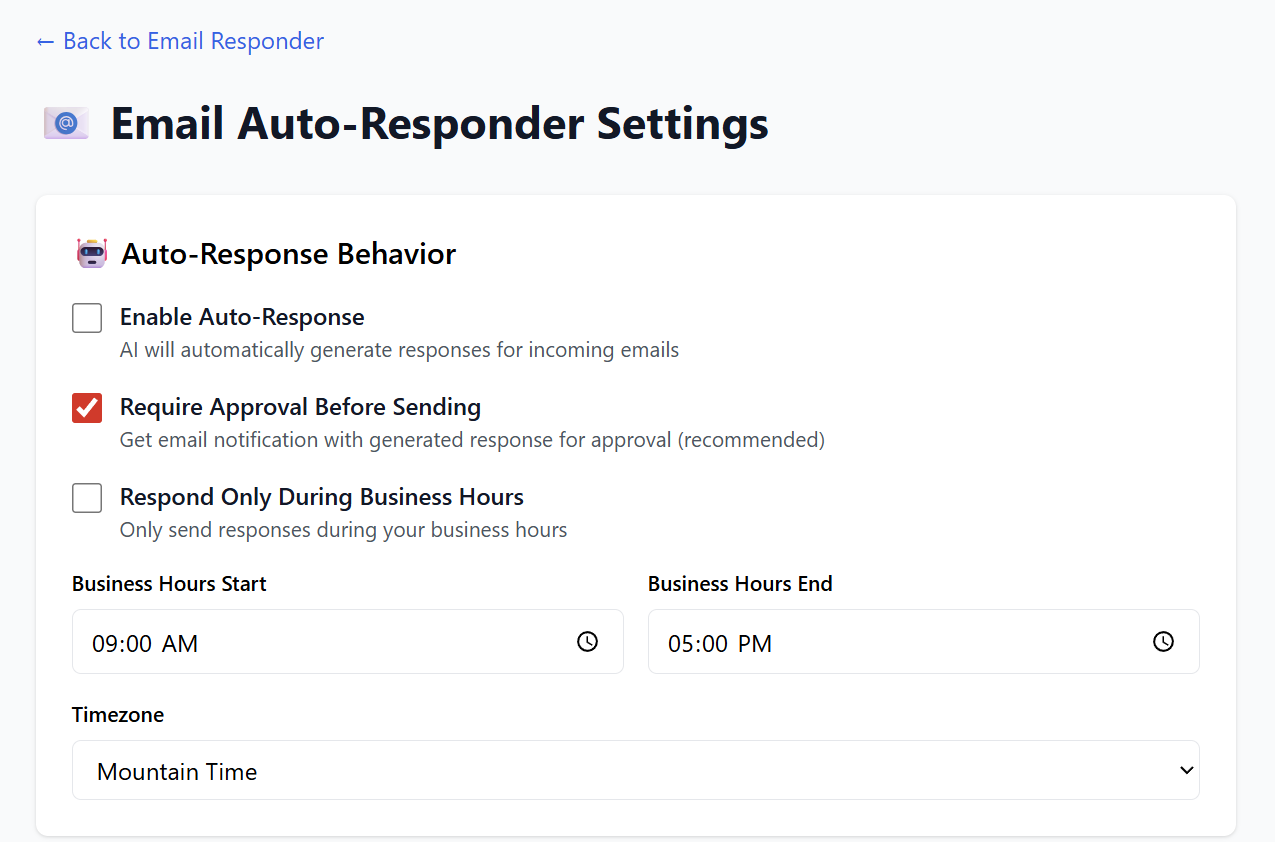Viewport: 1275px width, 842px height.
Task: Select the hour 09 in Business Hours Start
Action: tap(104, 644)
